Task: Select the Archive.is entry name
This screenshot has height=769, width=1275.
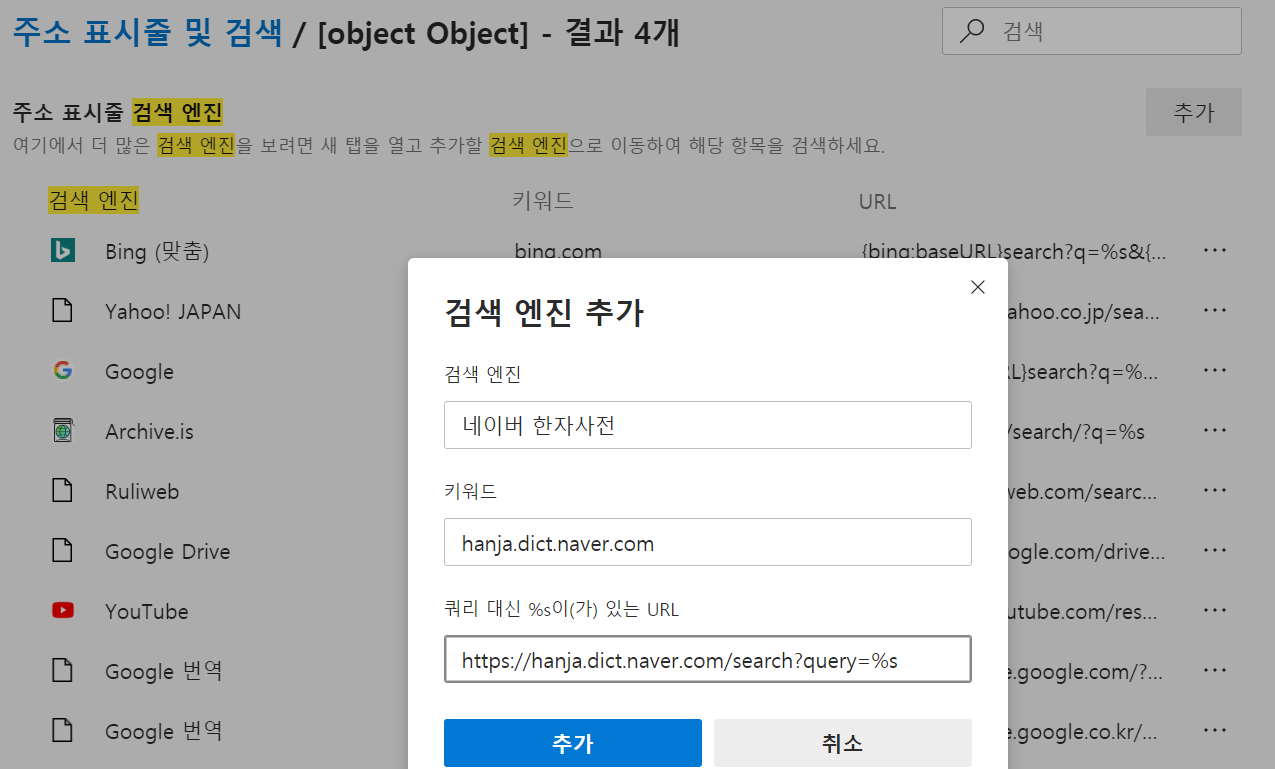Action: [149, 432]
